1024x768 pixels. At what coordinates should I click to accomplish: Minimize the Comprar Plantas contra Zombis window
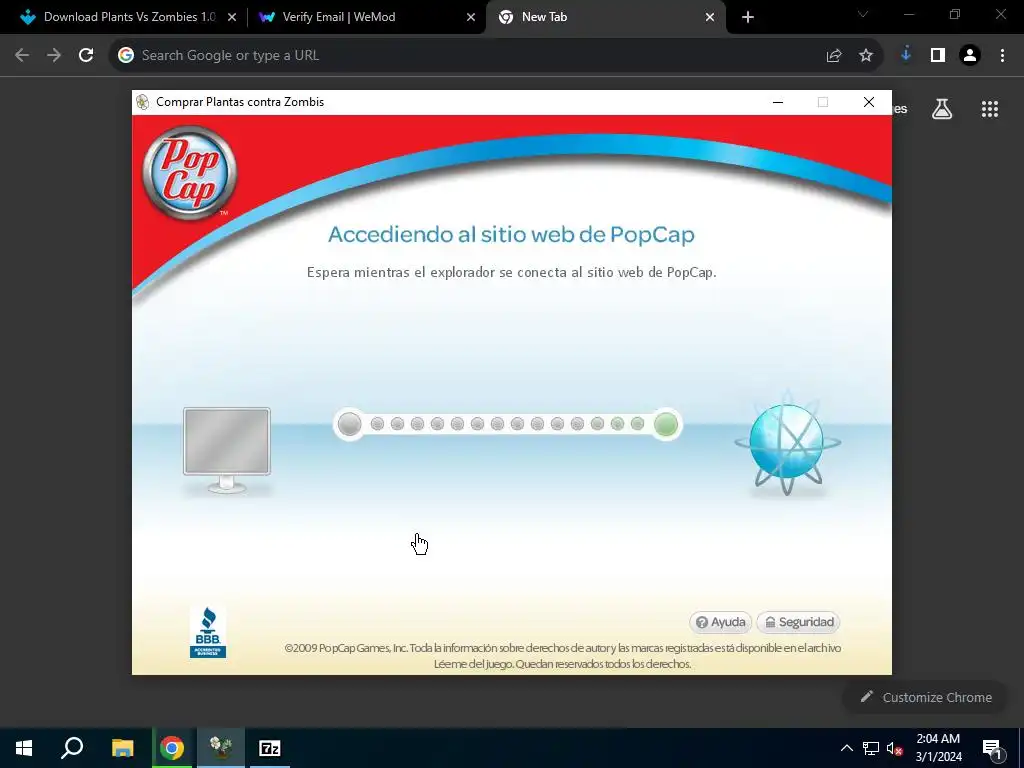pos(778,102)
